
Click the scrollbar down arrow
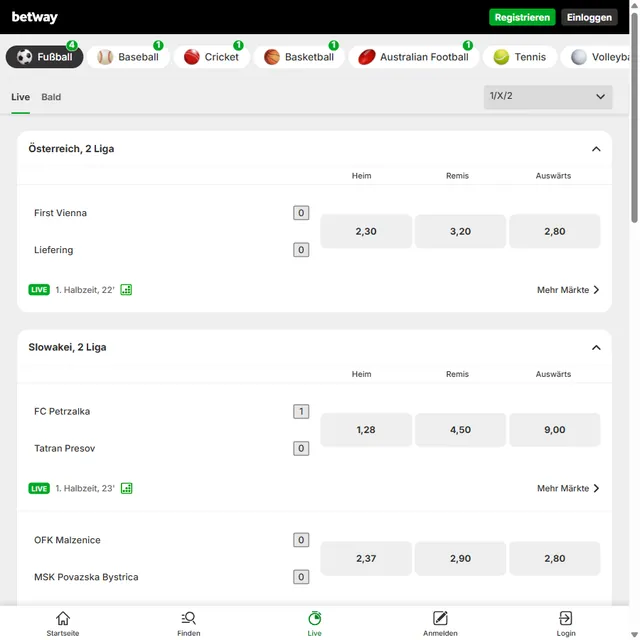tap(634, 635)
